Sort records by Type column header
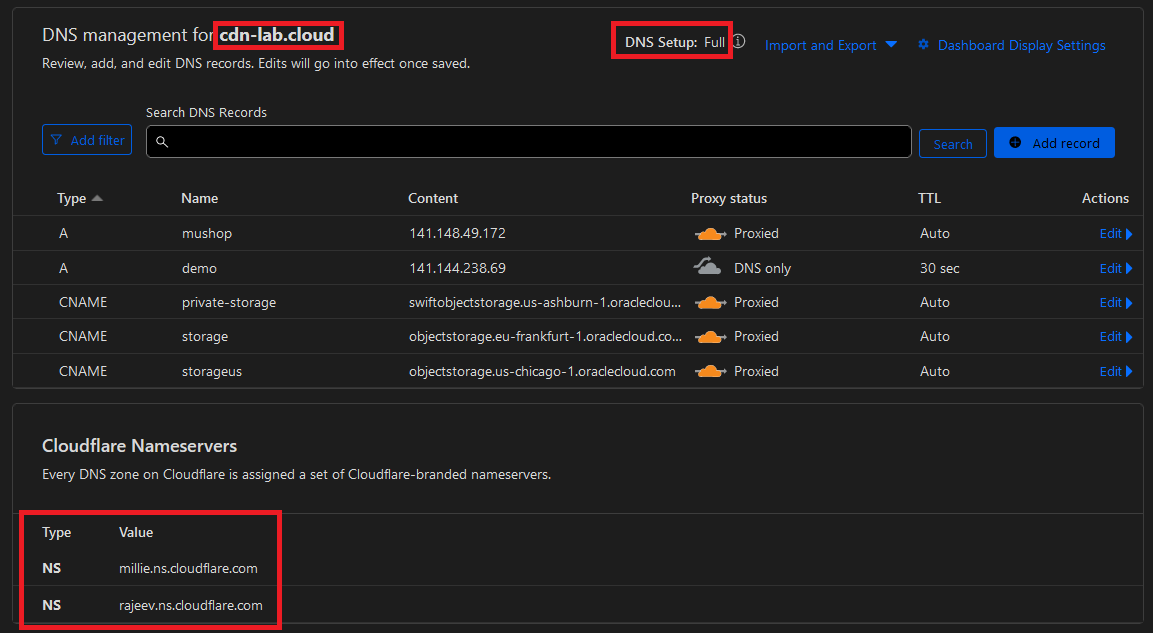Image resolution: width=1153 pixels, height=633 pixels. [x=79, y=198]
